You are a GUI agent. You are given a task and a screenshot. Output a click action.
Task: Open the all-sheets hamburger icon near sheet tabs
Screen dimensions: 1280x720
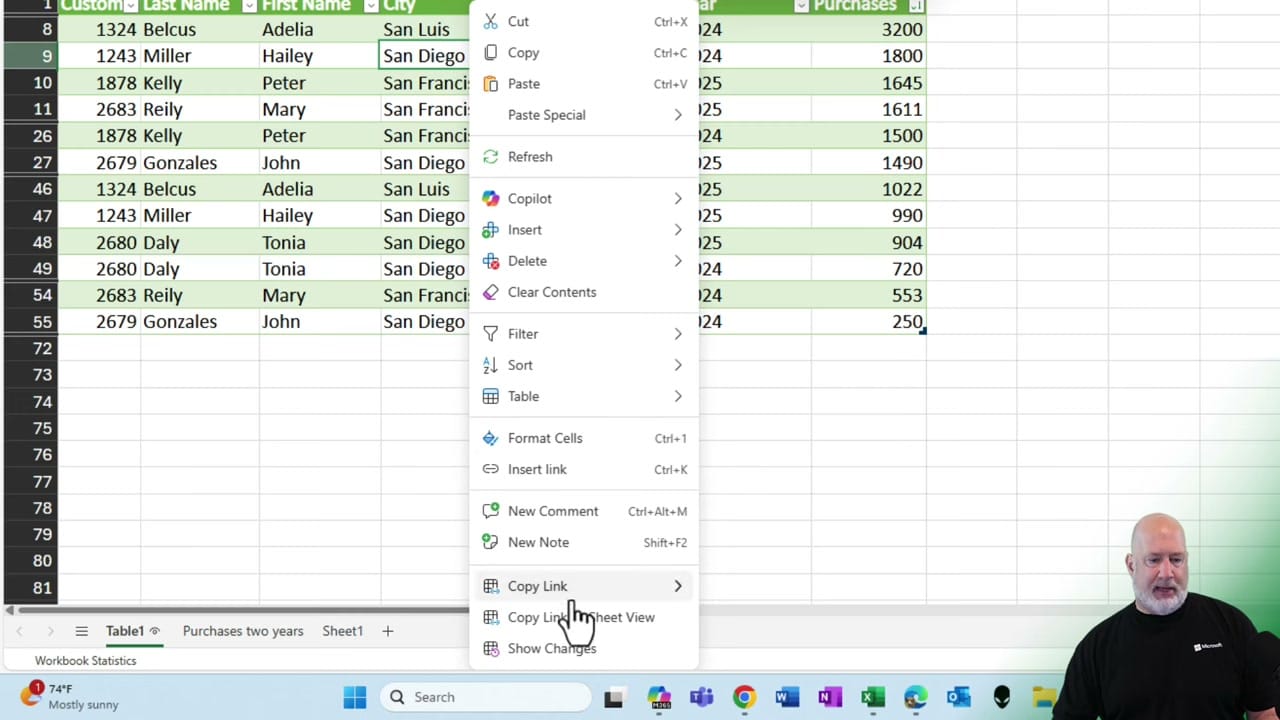(81, 630)
